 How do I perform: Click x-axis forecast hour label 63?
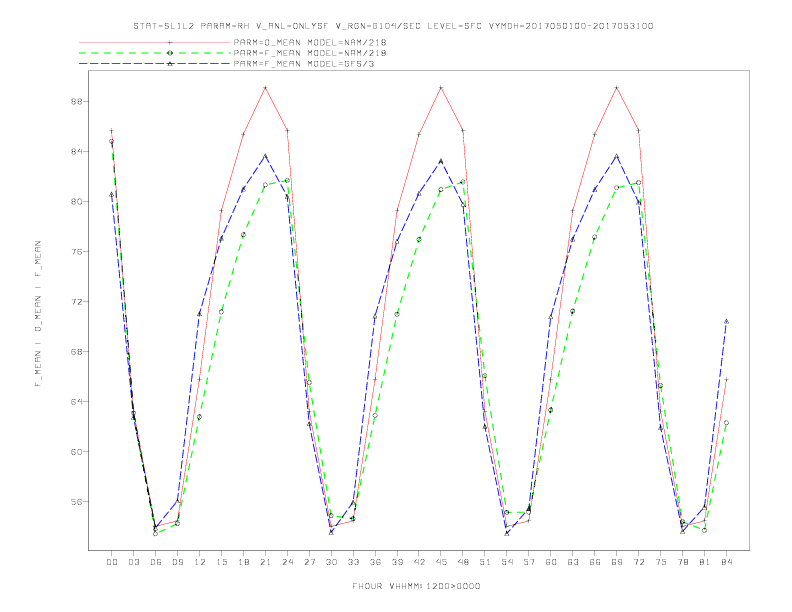[573, 562]
